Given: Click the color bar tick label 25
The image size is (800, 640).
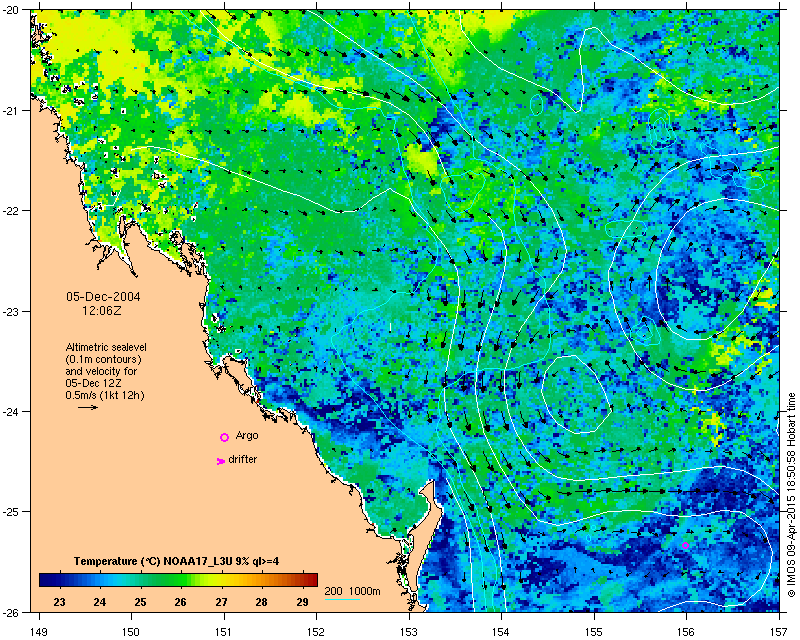Looking at the screenshot, I should 140,602.
